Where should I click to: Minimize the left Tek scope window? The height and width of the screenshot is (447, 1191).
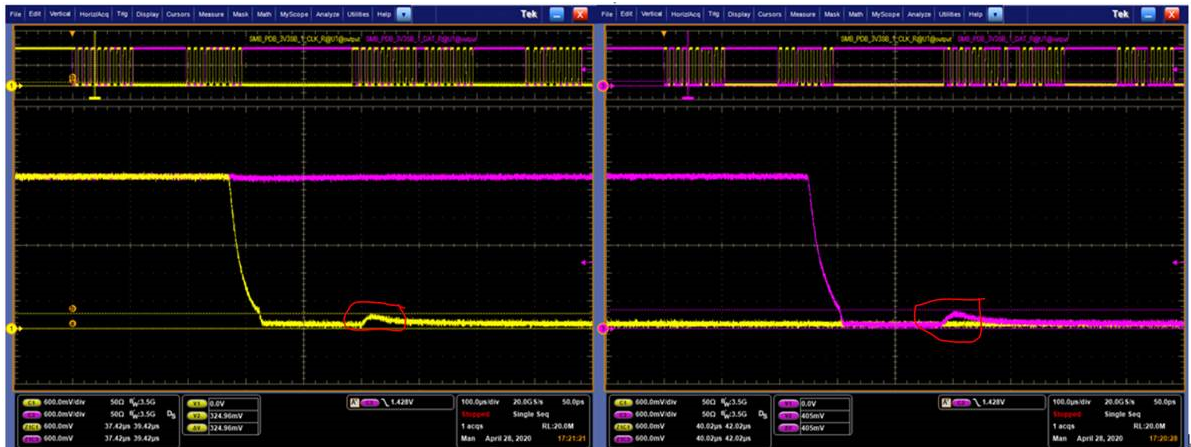coord(558,14)
